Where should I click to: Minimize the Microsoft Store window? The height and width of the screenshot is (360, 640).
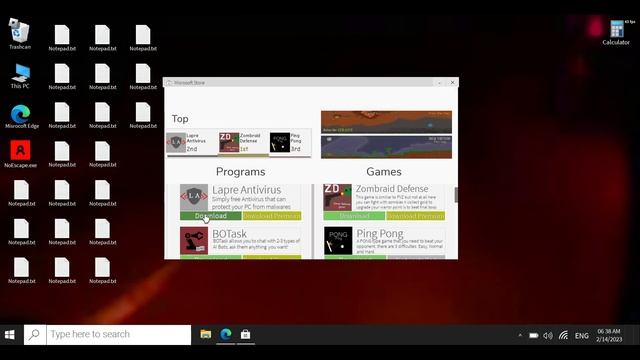click(440, 82)
